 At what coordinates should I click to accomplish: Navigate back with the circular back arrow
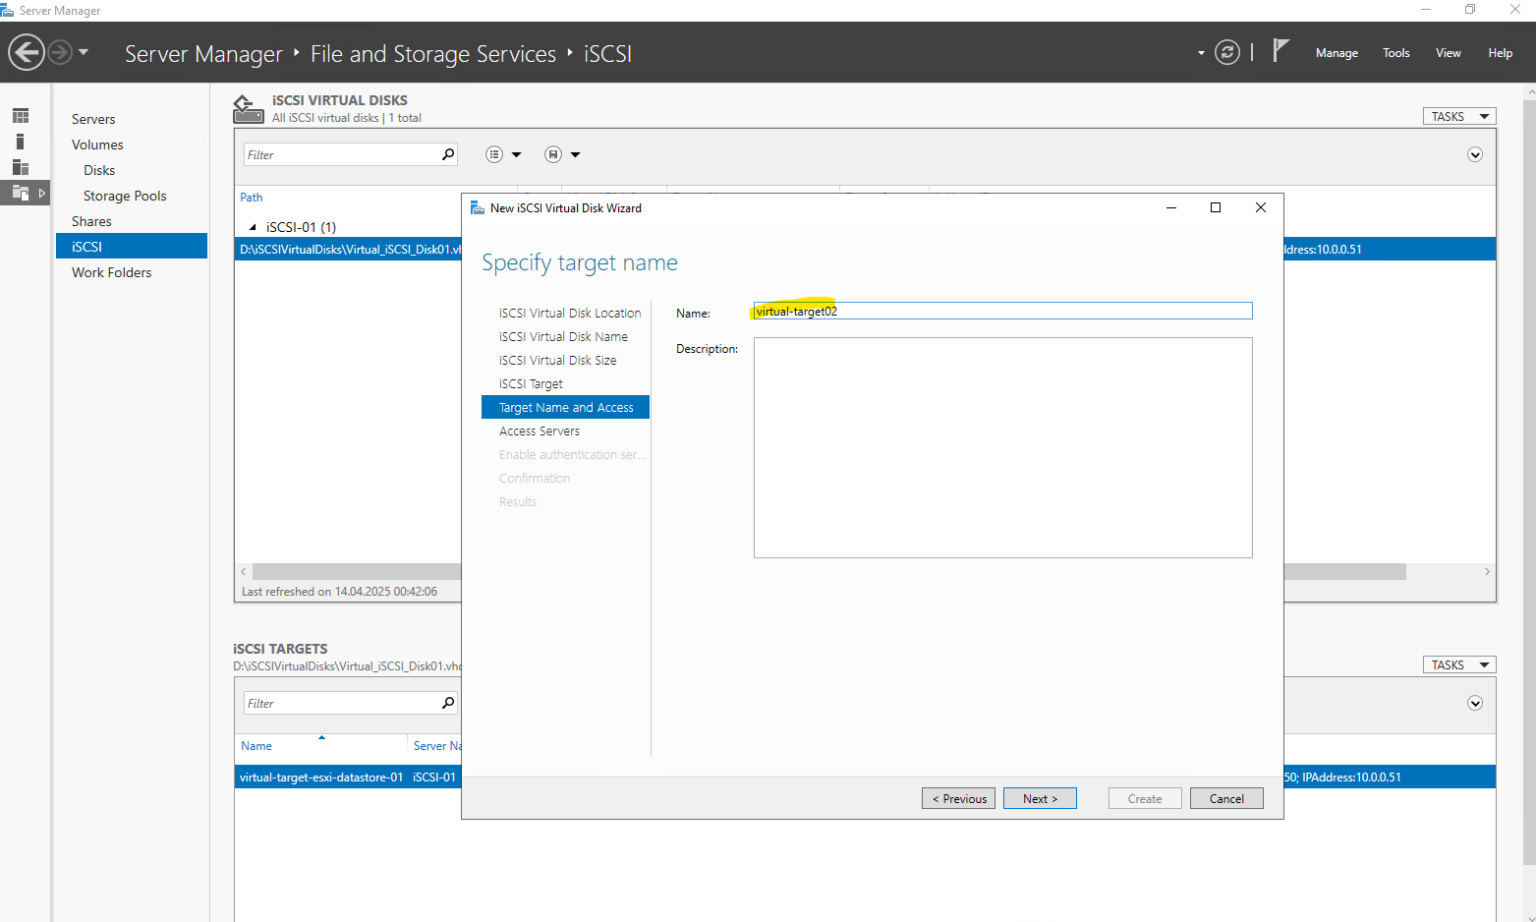click(27, 51)
